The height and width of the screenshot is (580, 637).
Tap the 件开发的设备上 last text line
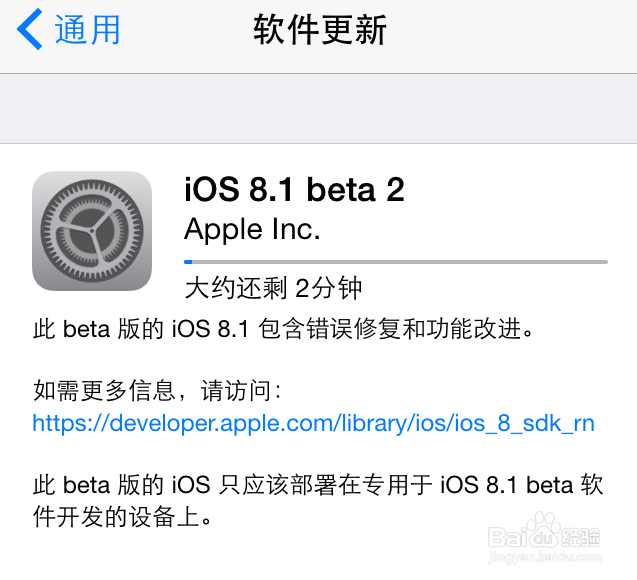click(x=122, y=517)
